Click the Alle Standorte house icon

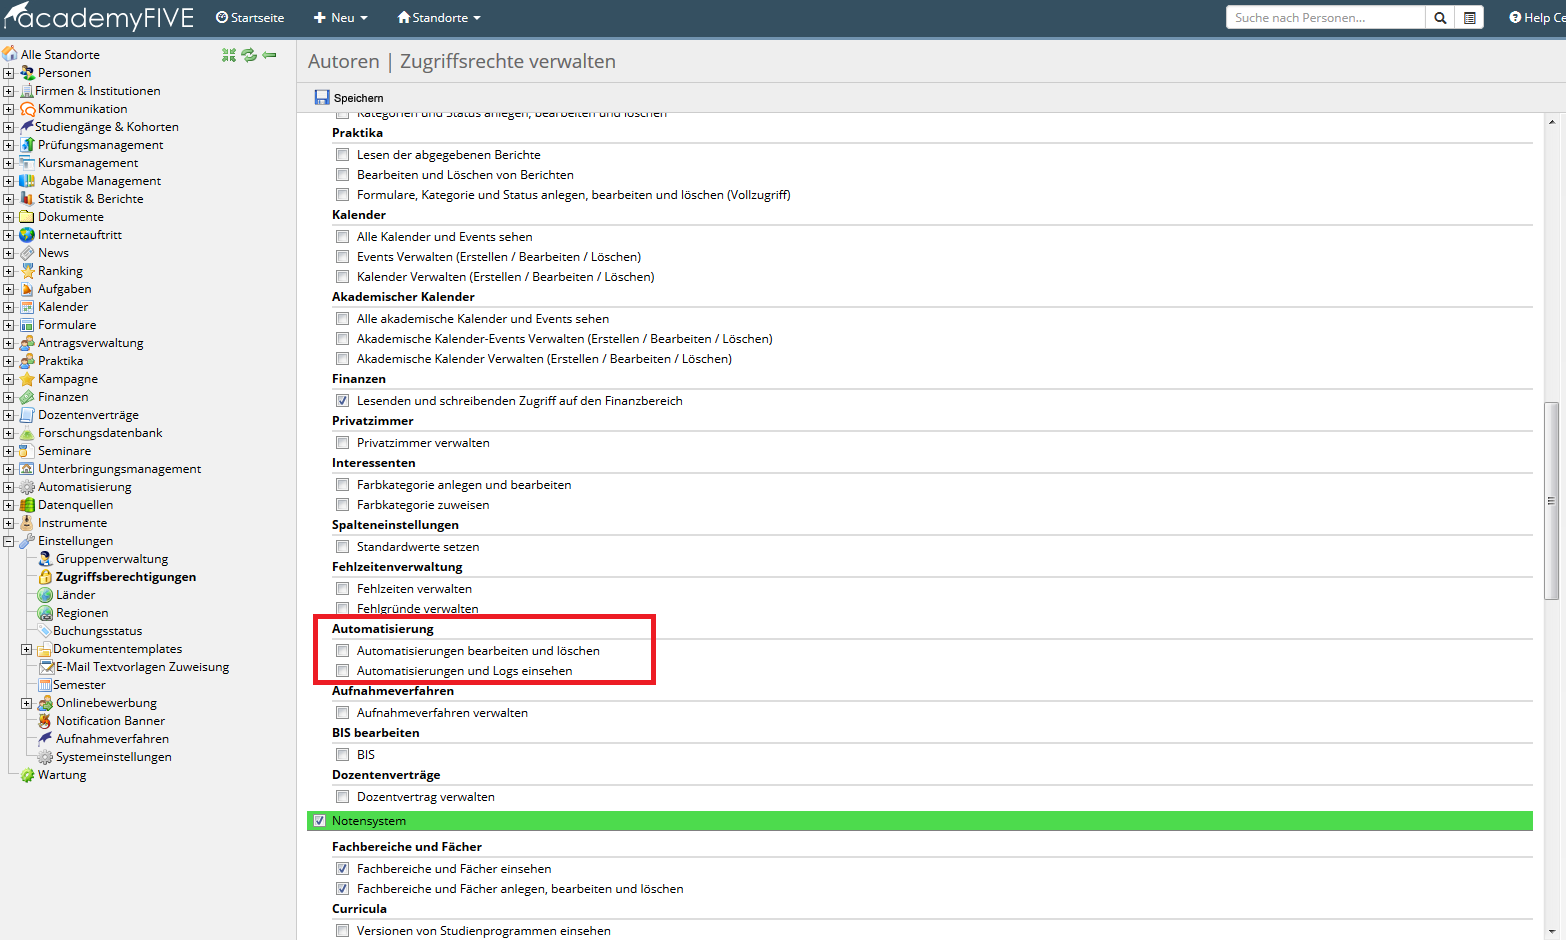tap(10, 54)
